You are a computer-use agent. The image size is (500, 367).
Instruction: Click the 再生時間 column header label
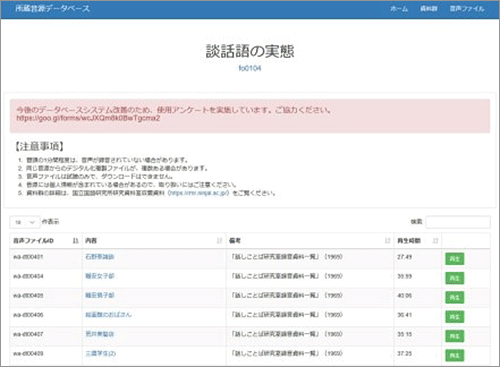click(409, 241)
